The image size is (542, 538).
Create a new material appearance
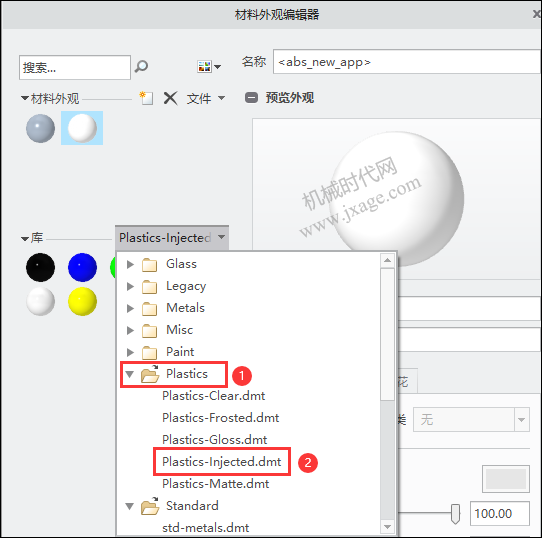pos(146,98)
